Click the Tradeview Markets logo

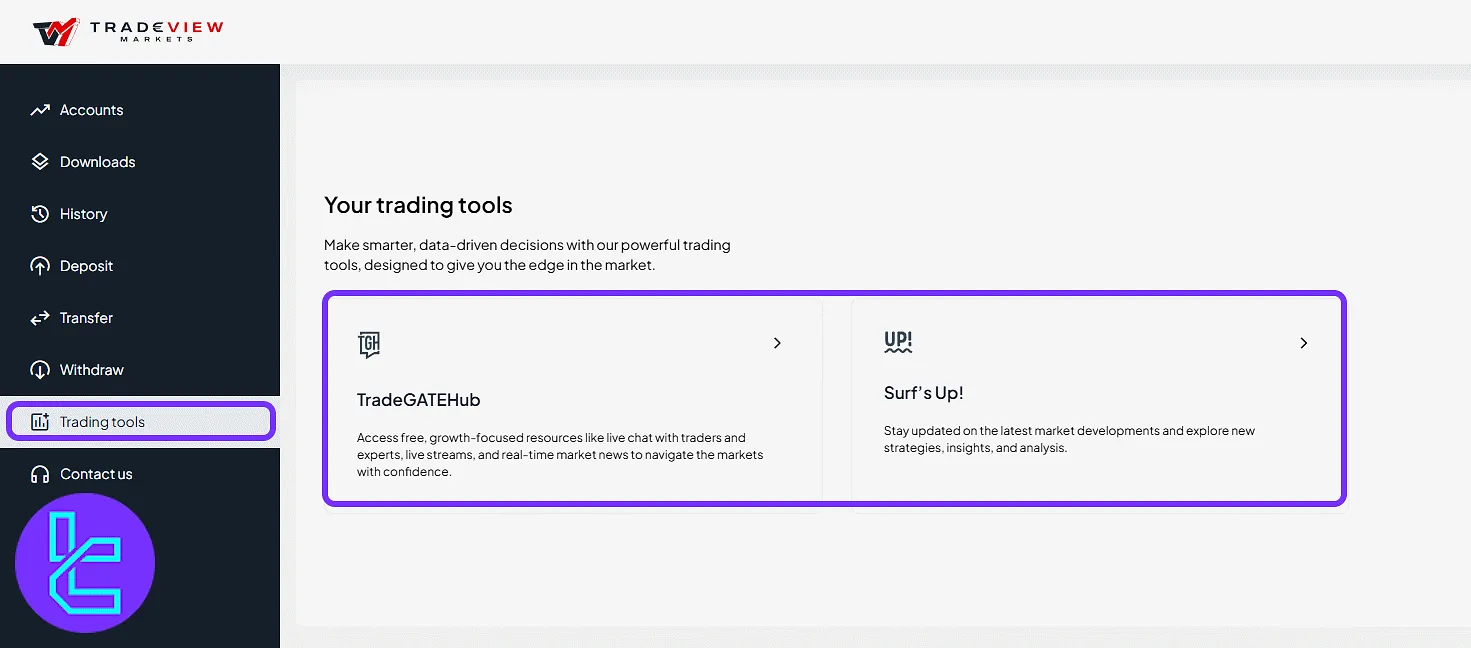128,32
